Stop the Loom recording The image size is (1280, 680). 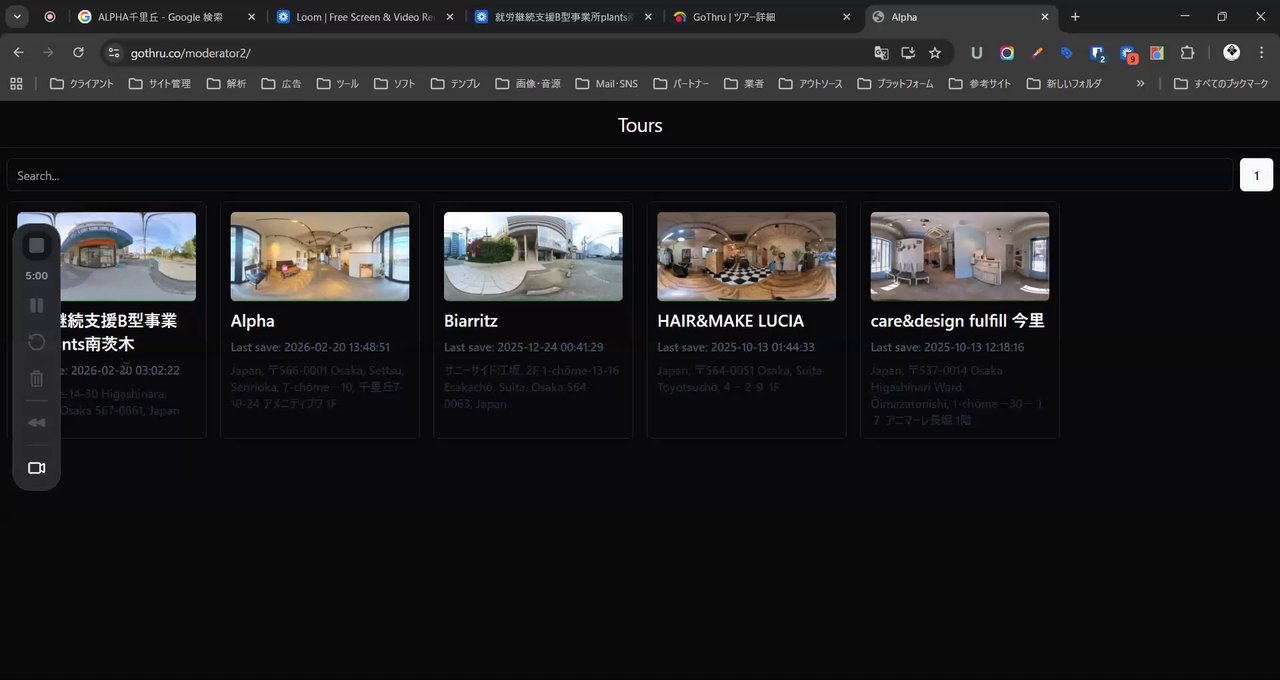pos(37,245)
